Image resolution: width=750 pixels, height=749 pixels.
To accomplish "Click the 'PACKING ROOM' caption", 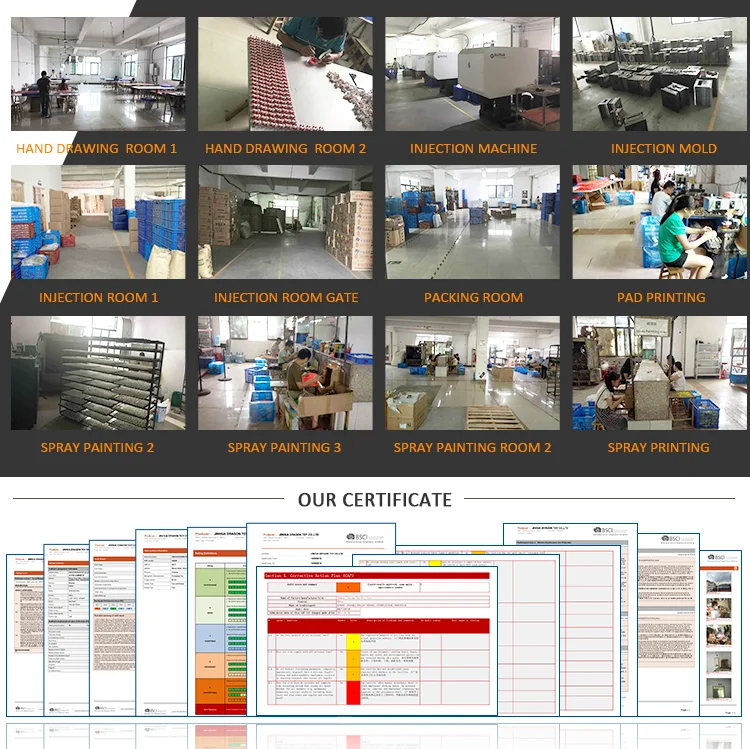I will pos(474,297).
